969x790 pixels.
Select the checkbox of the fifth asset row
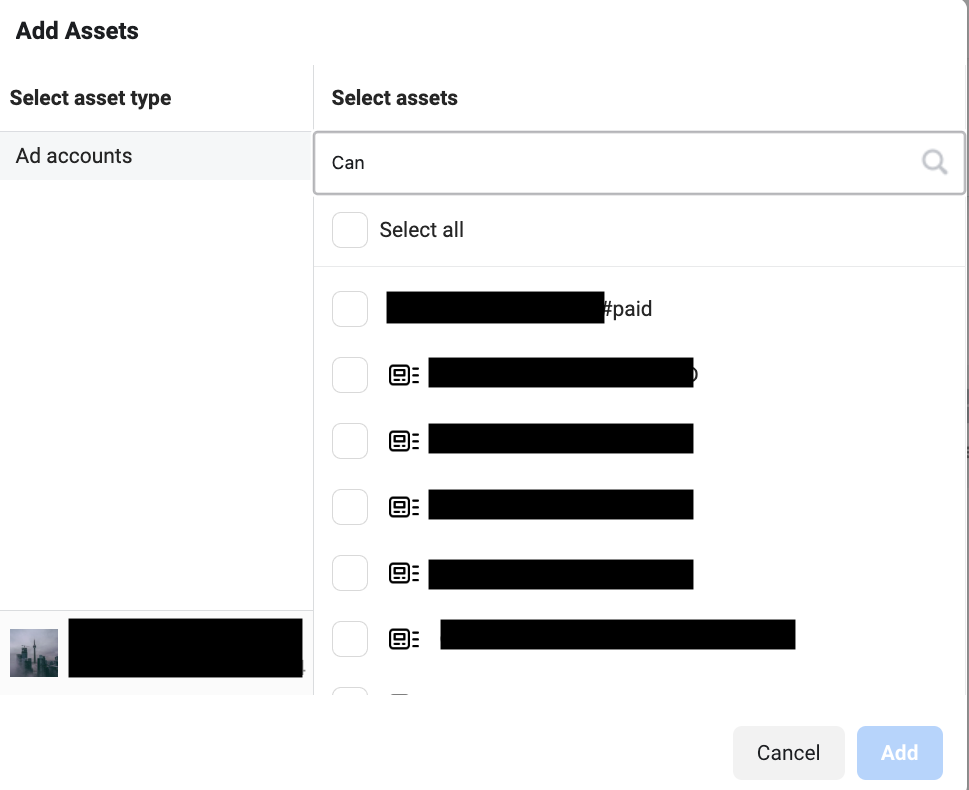(350, 573)
